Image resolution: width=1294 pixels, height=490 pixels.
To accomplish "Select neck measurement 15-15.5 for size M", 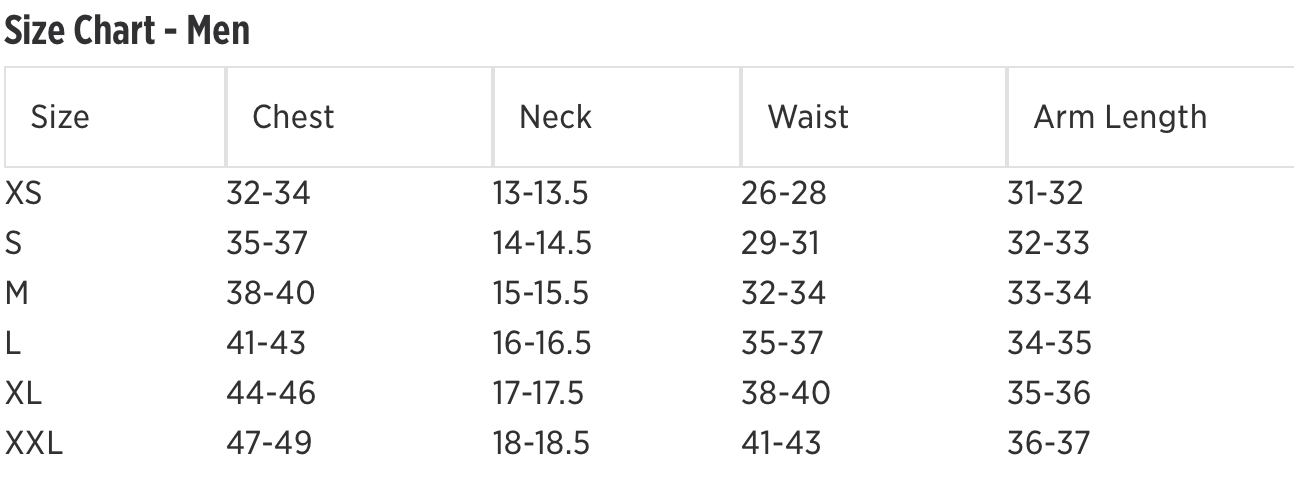I will 542,293.
